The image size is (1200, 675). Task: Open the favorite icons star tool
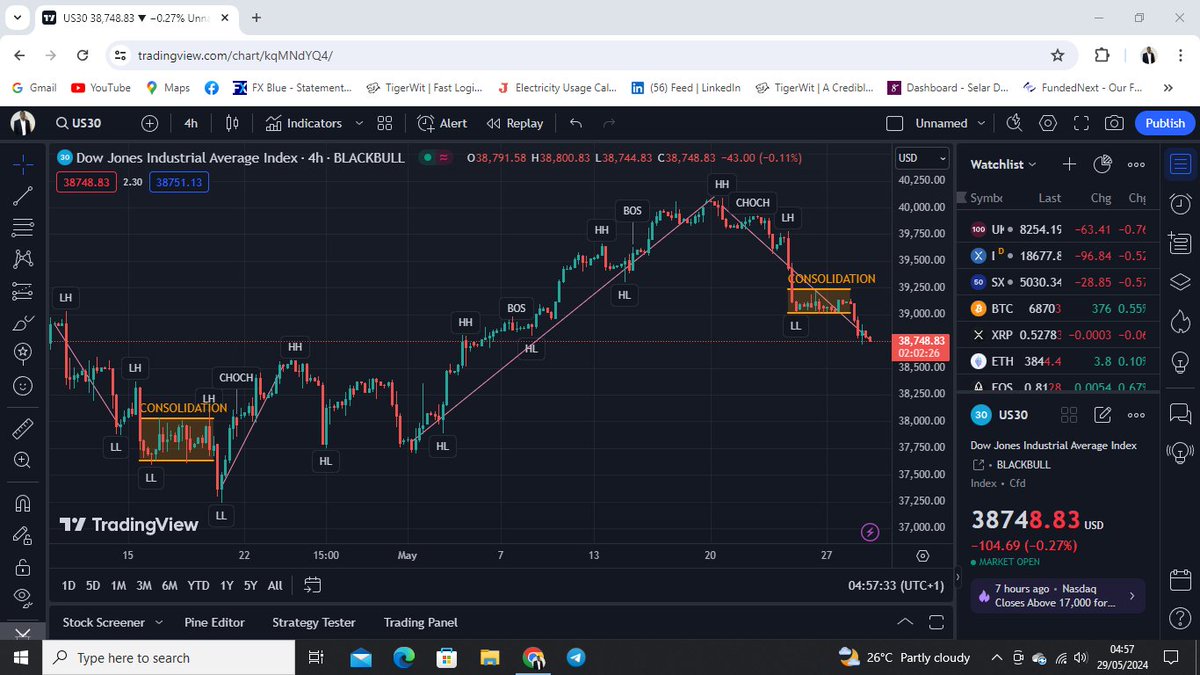click(x=23, y=353)
